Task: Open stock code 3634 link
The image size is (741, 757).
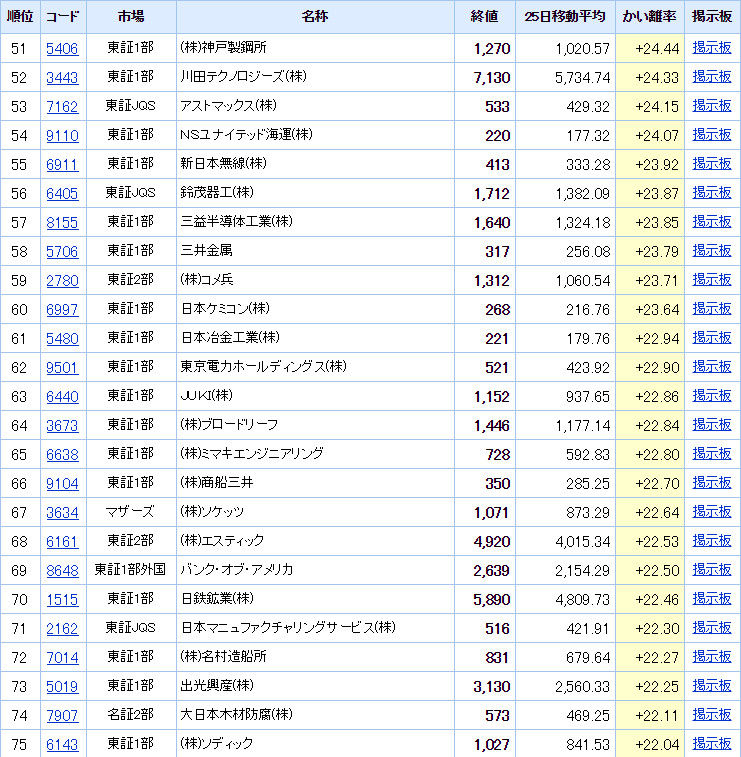Action: tap(62, 513)
